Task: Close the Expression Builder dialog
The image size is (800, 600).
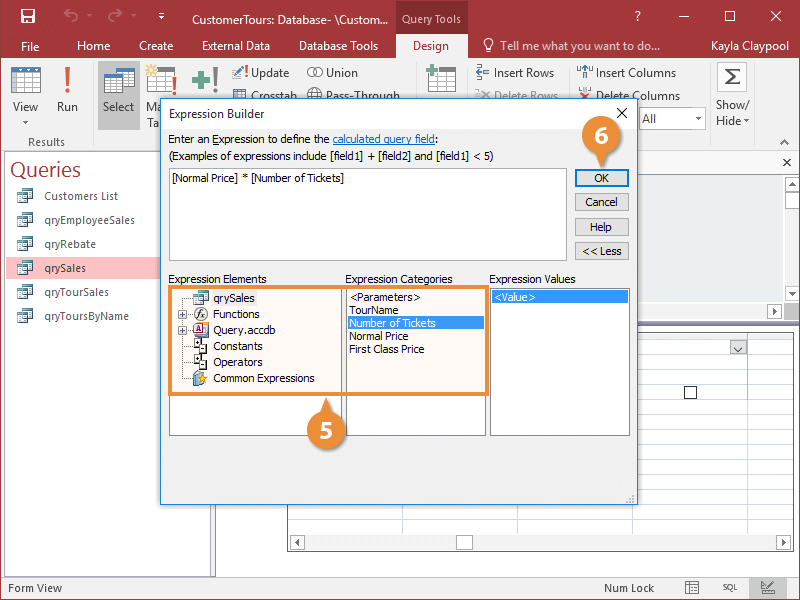Action: click(622, 113)
